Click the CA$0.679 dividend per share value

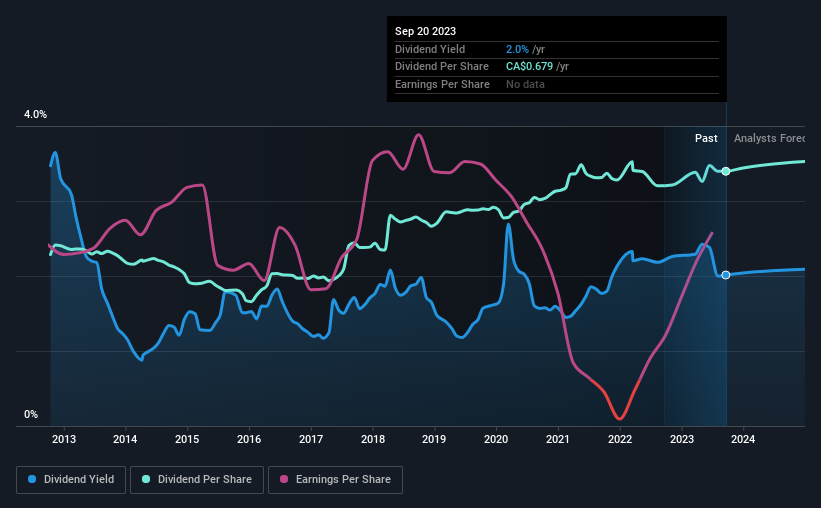pos(529,67)
